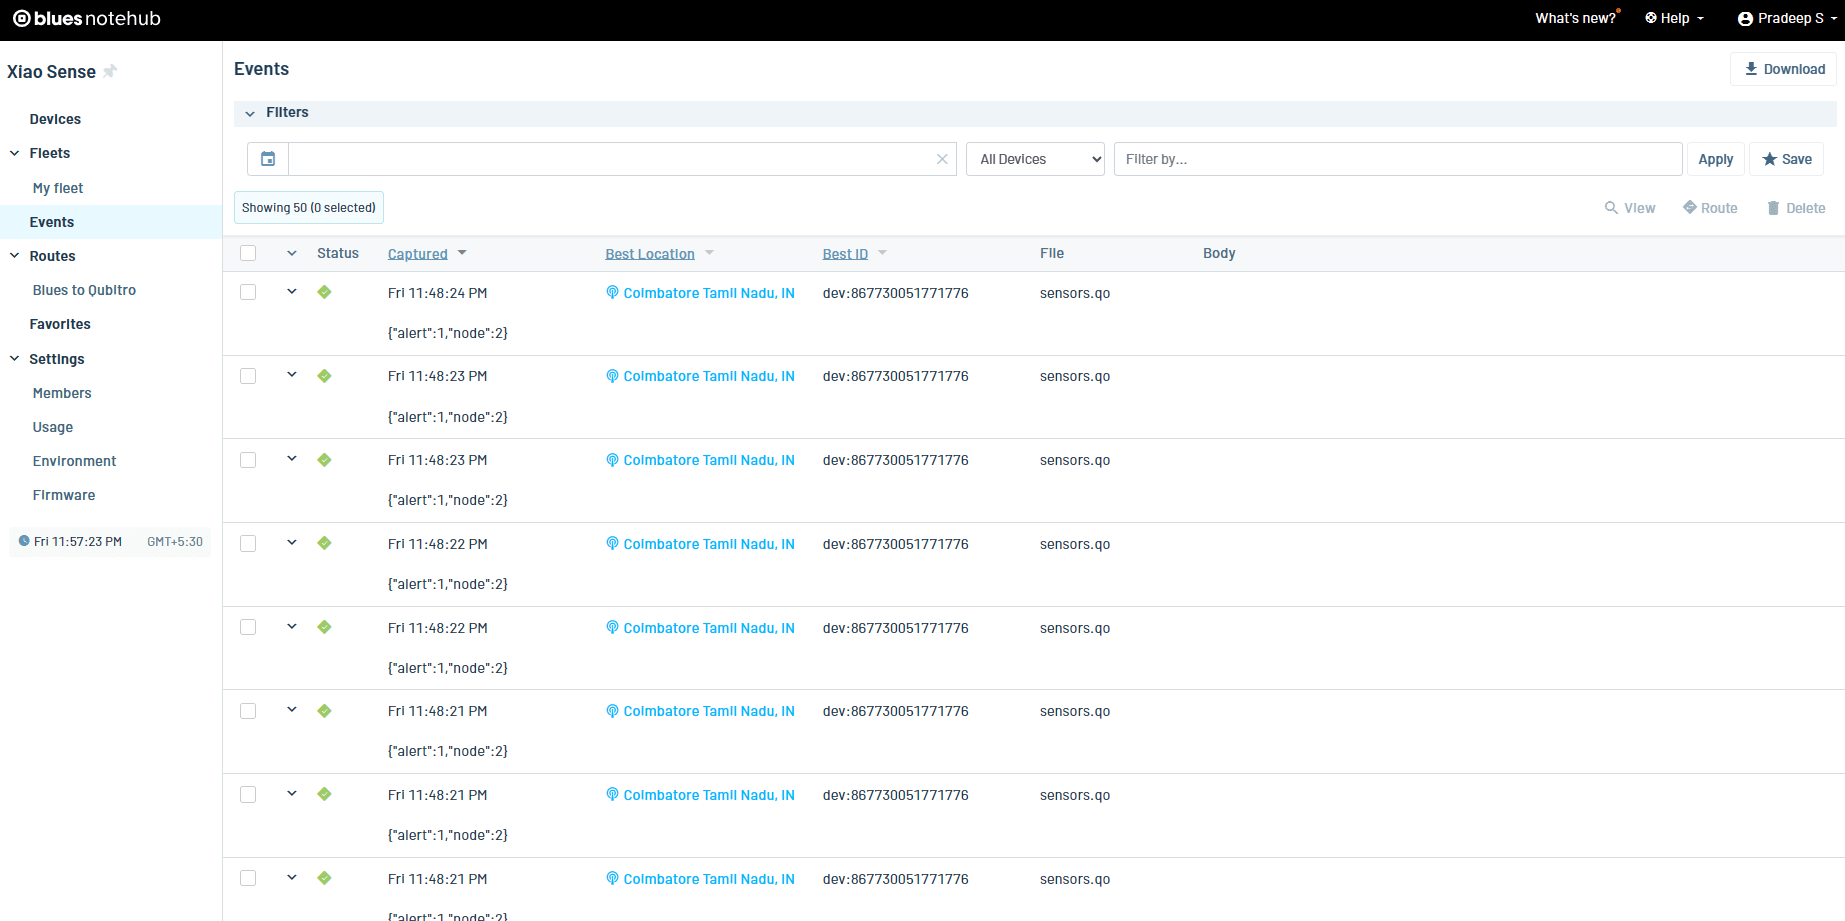Check the first 11:48:23 PM event checkbox
The width and height of the screenshot is (1845, 921).
pos(248,376)
